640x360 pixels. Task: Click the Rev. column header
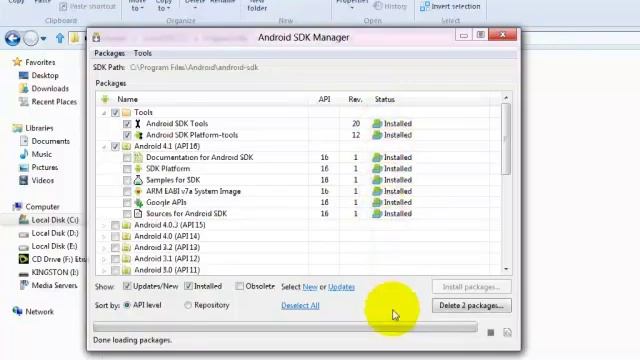[355, 99]
